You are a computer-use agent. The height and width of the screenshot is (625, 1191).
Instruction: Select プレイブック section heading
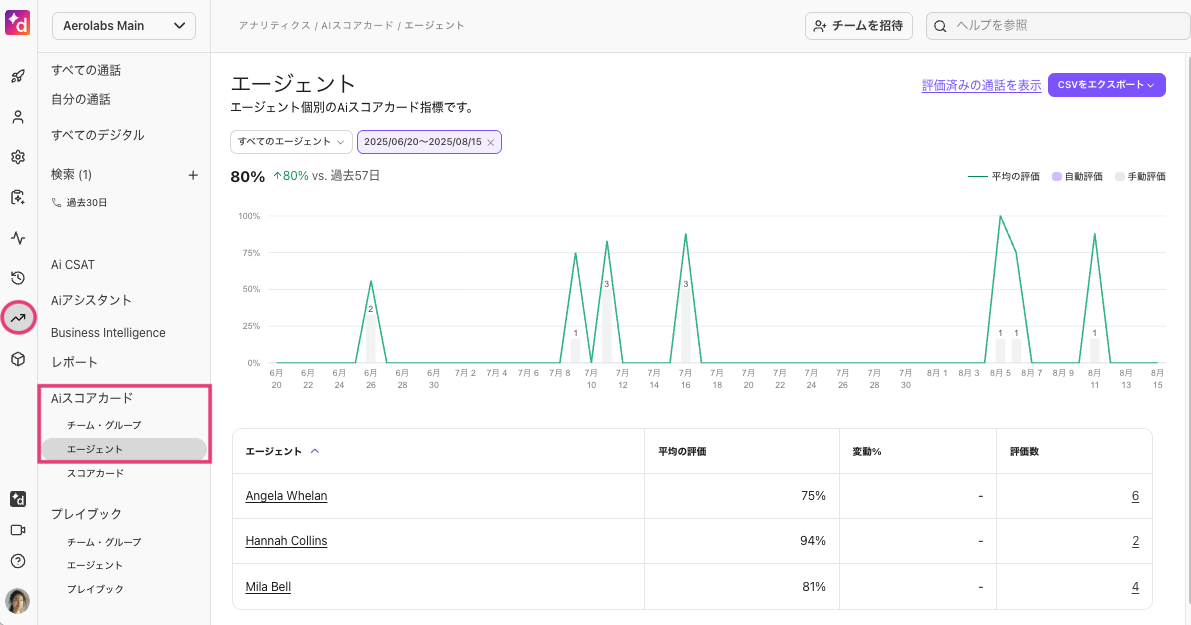[x=86, y=514]
